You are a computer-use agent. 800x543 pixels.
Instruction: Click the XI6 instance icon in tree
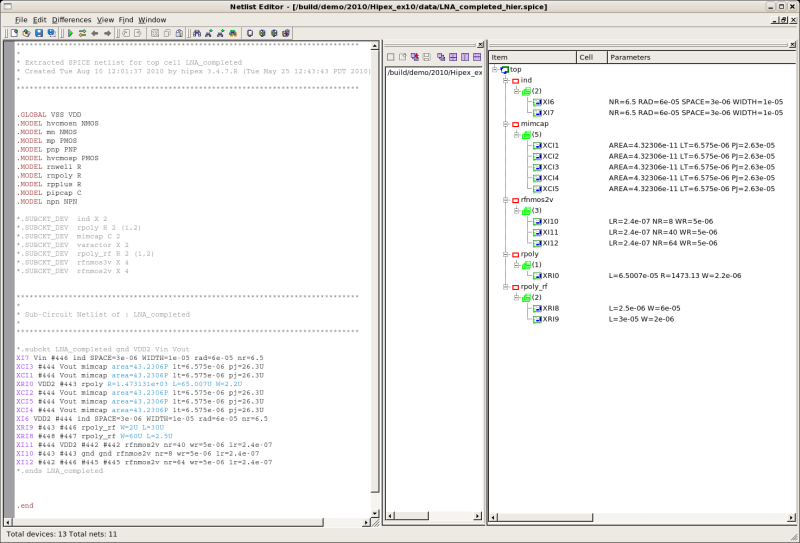pyautogui.click(x=537, y=102)
